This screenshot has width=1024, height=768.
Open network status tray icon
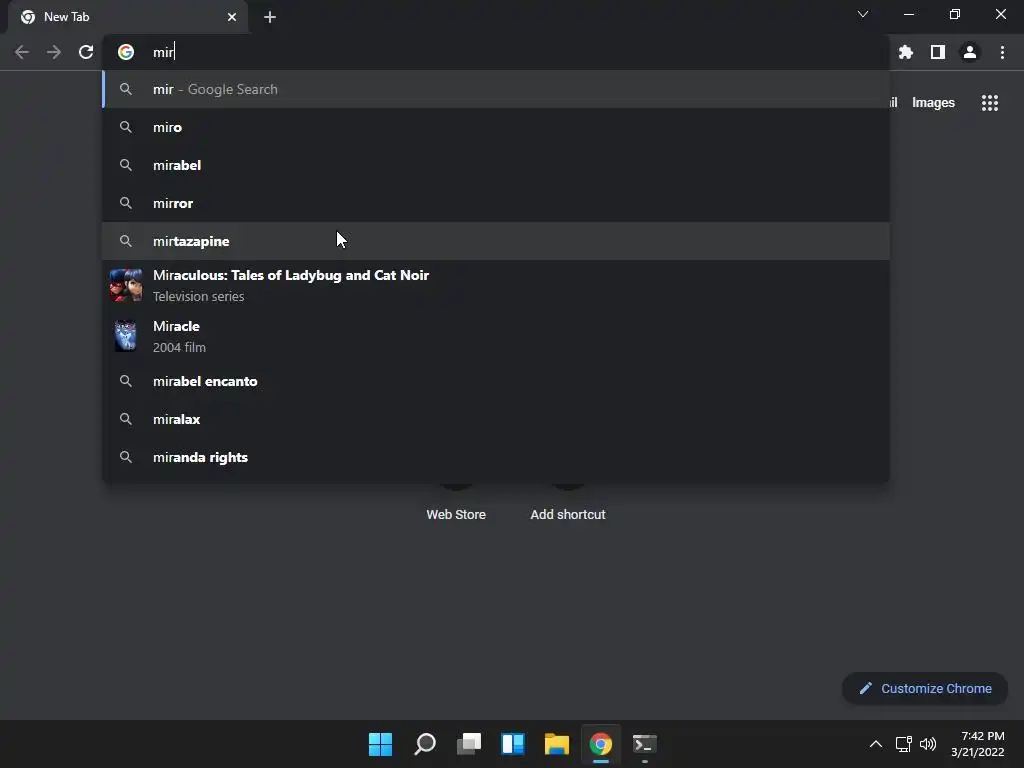[903, 744]
